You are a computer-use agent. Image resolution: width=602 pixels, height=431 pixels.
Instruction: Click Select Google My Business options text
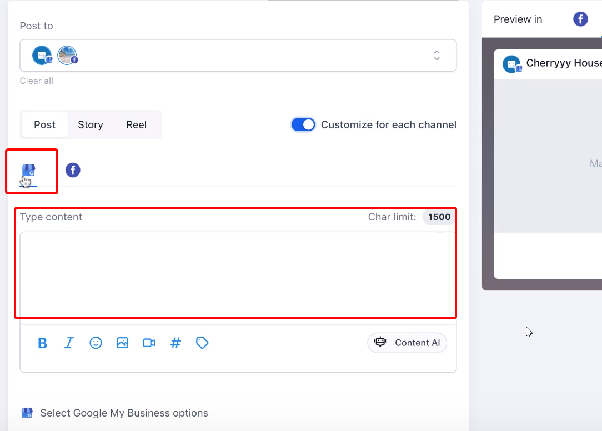tap(124, 413)
